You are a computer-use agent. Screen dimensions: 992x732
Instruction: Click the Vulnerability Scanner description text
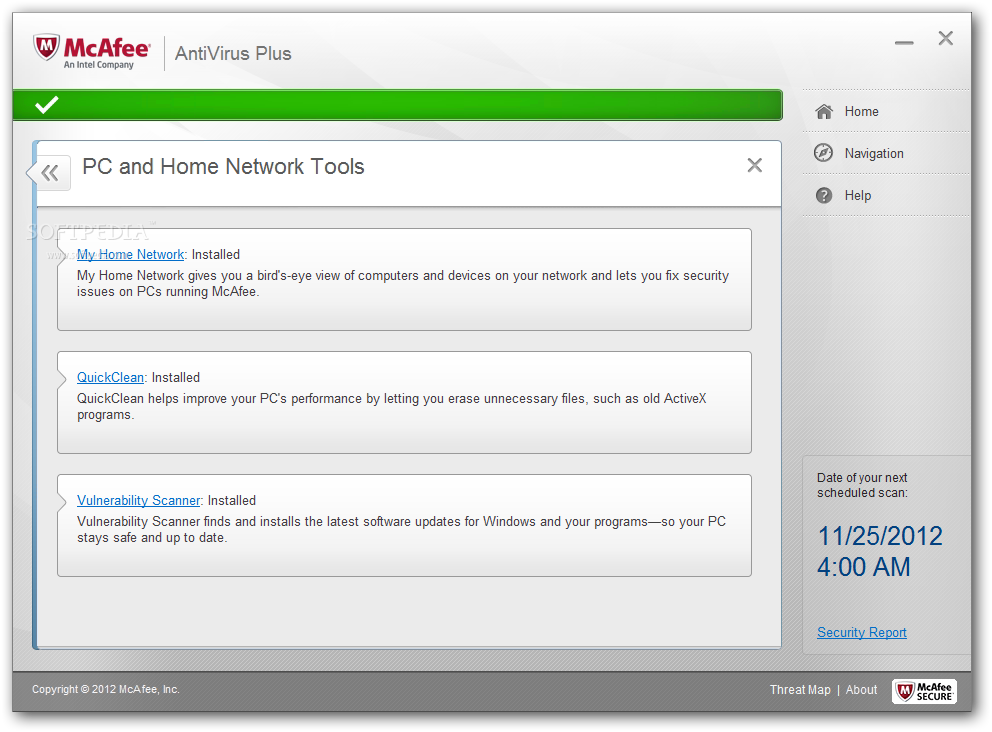tap(401, 530)
